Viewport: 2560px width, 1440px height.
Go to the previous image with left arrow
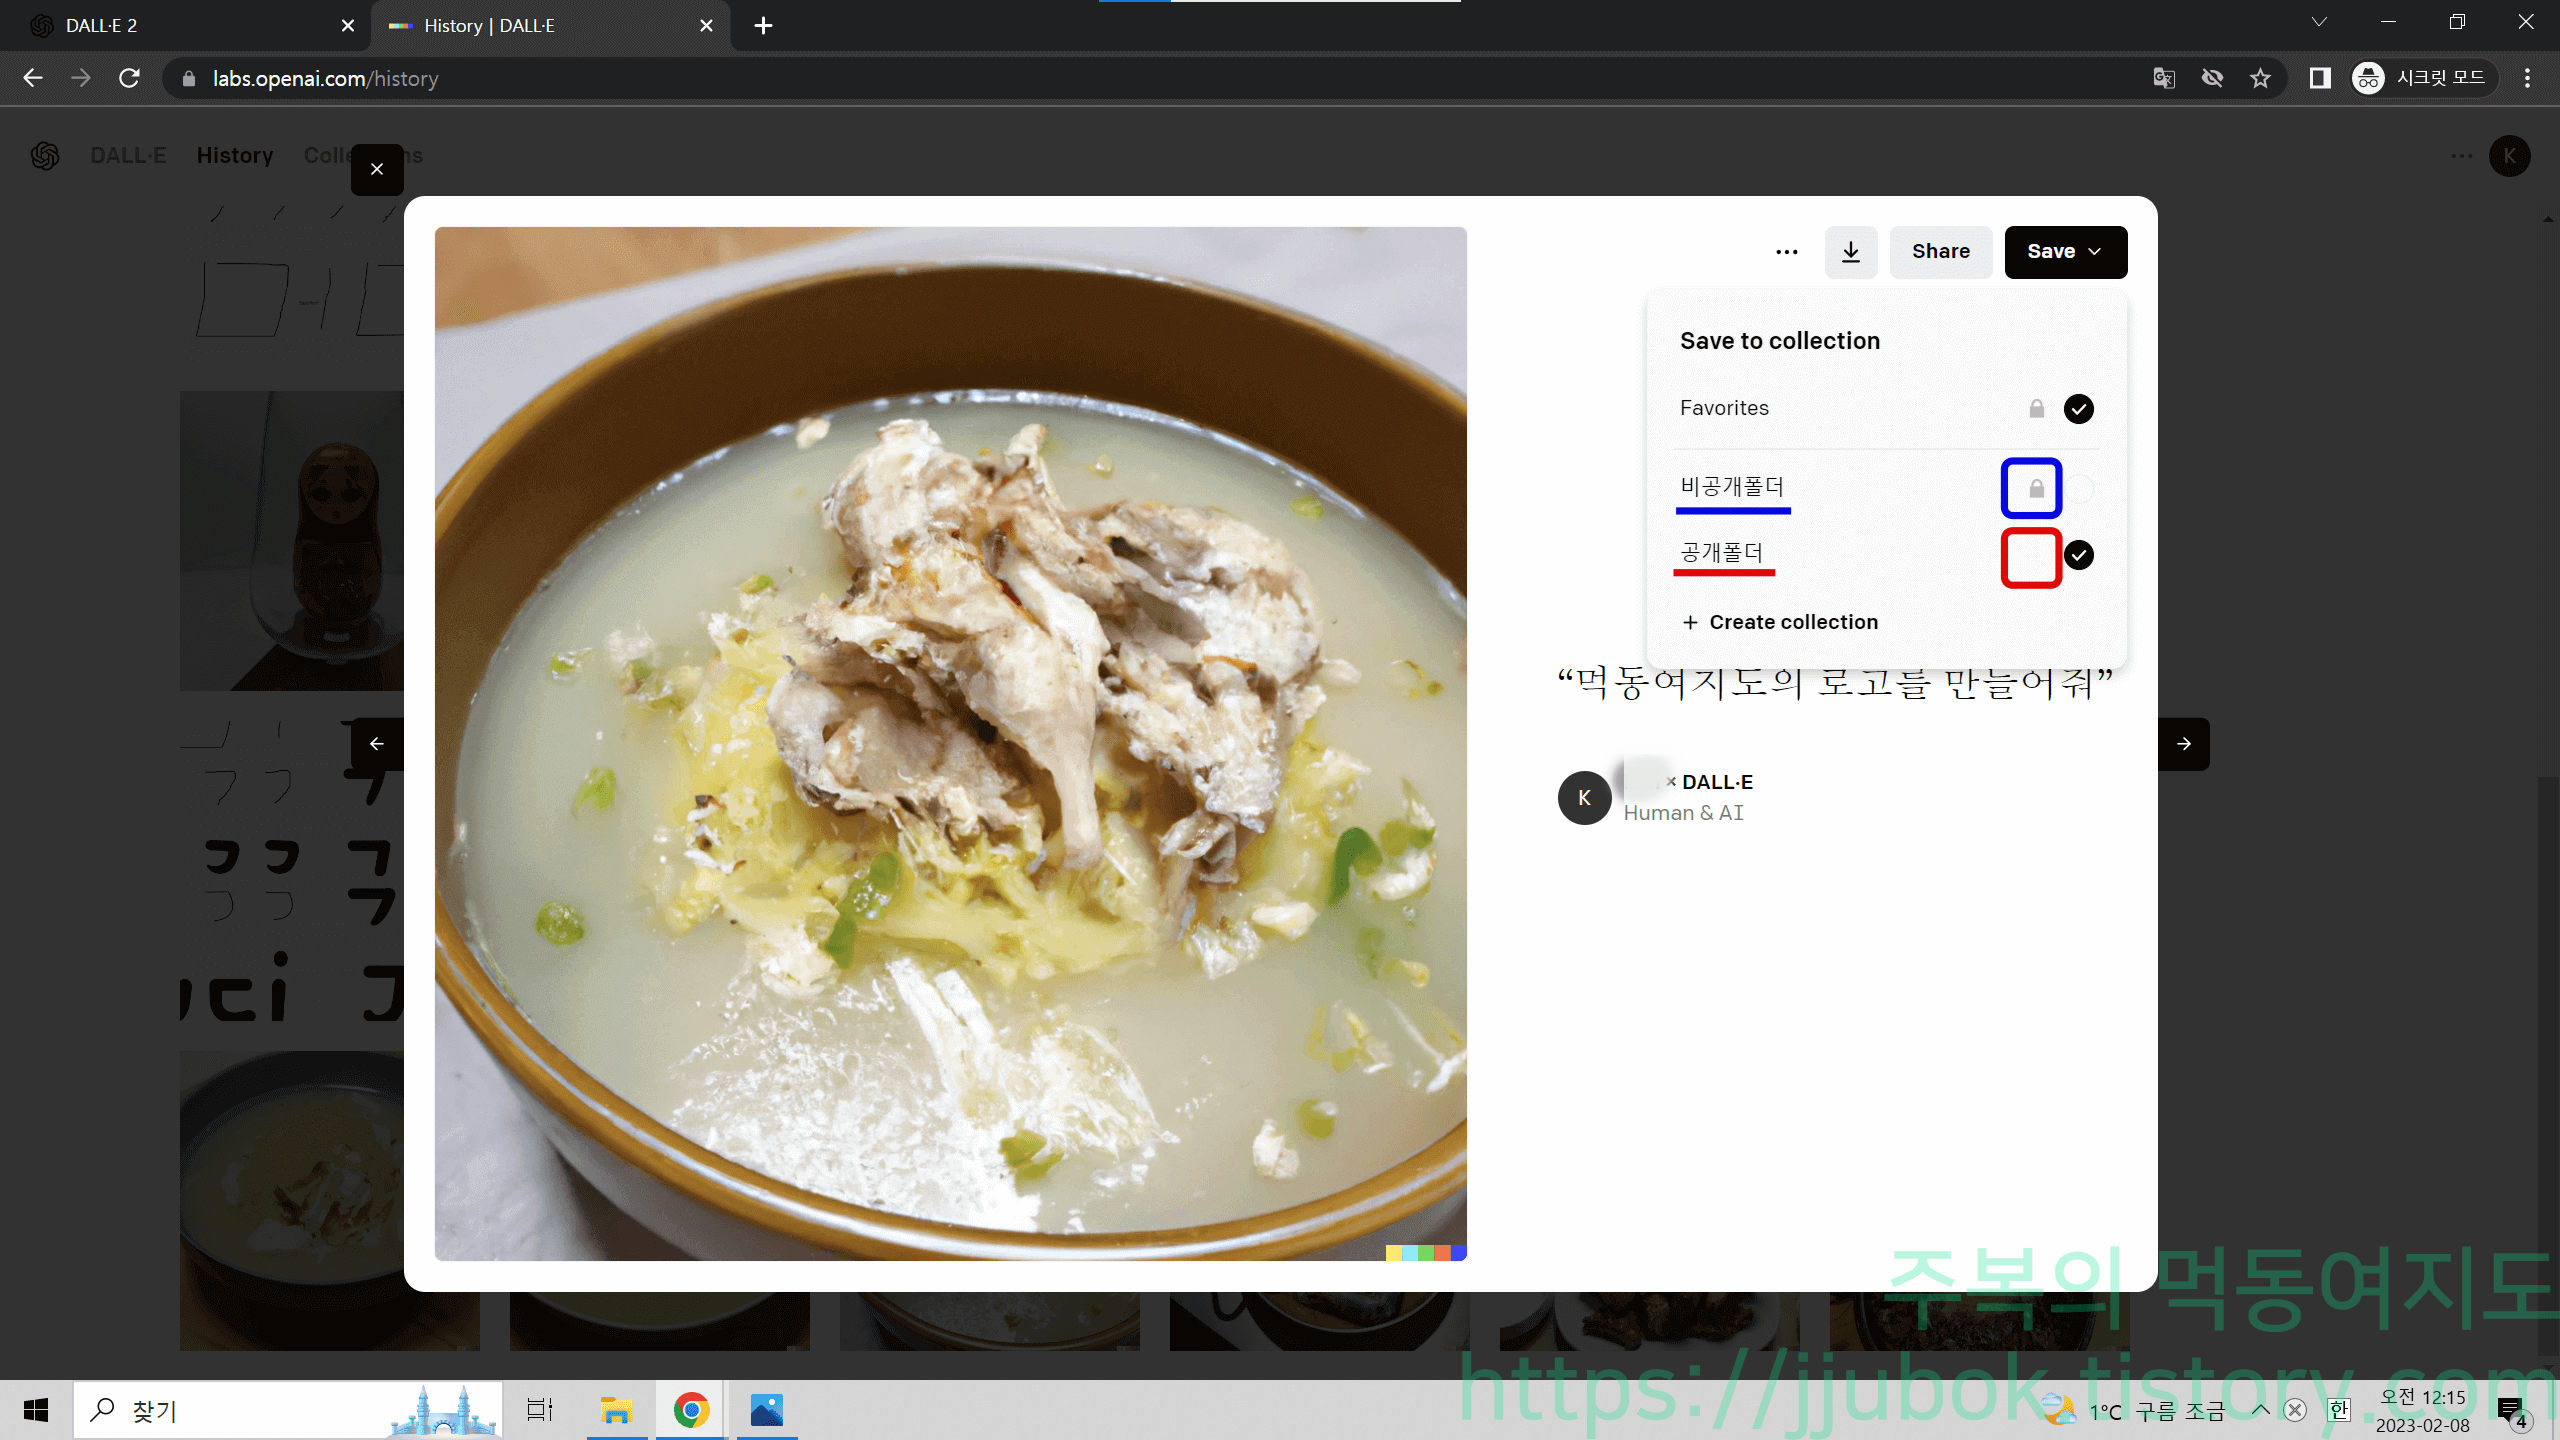[377, 744]
